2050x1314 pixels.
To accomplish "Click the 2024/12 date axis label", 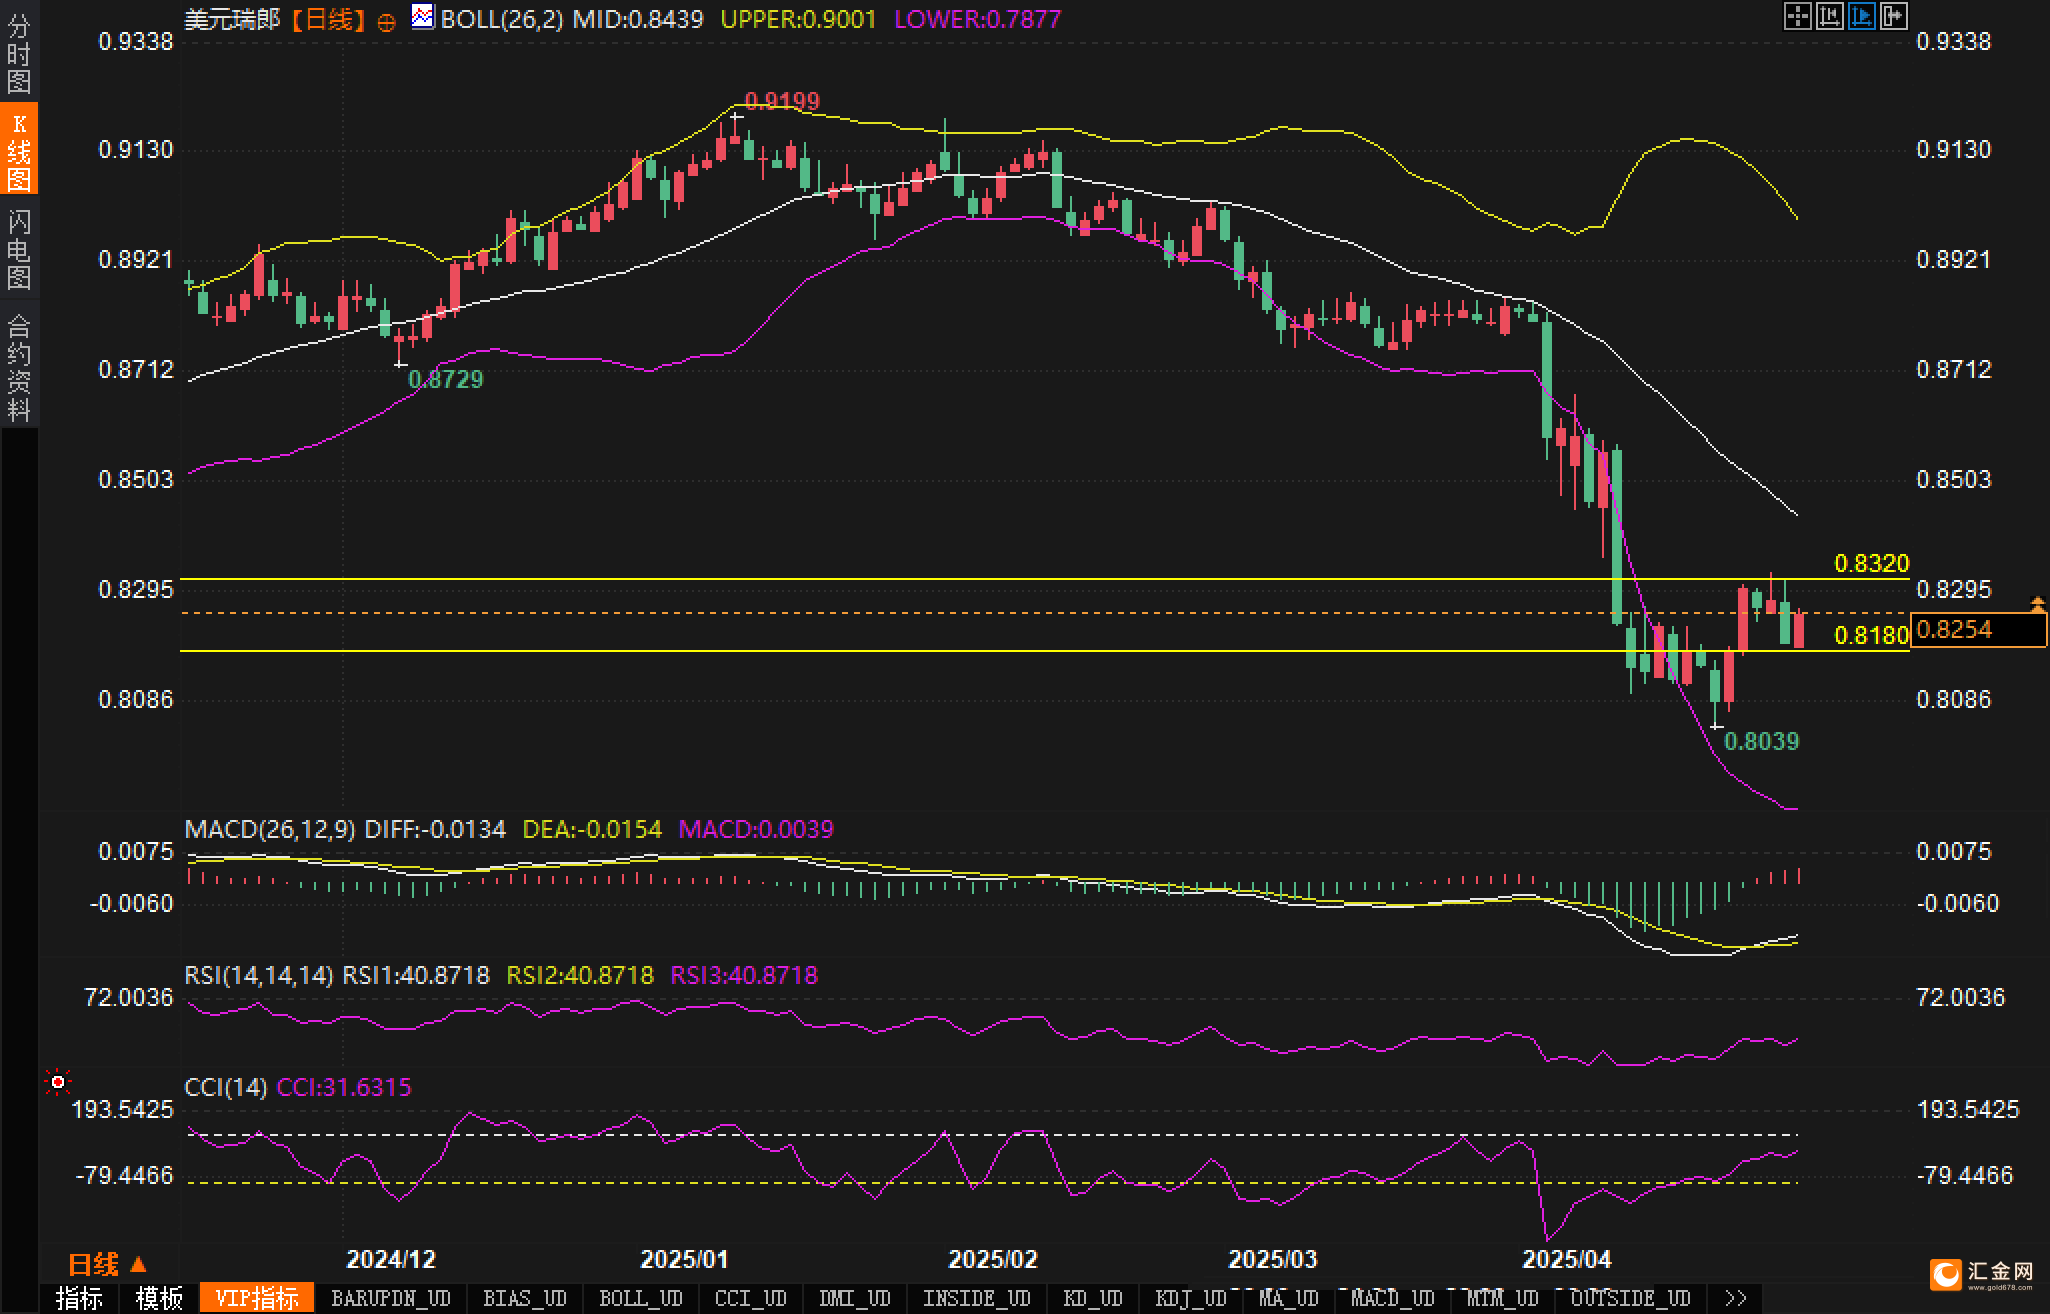I will (391, 1259).
